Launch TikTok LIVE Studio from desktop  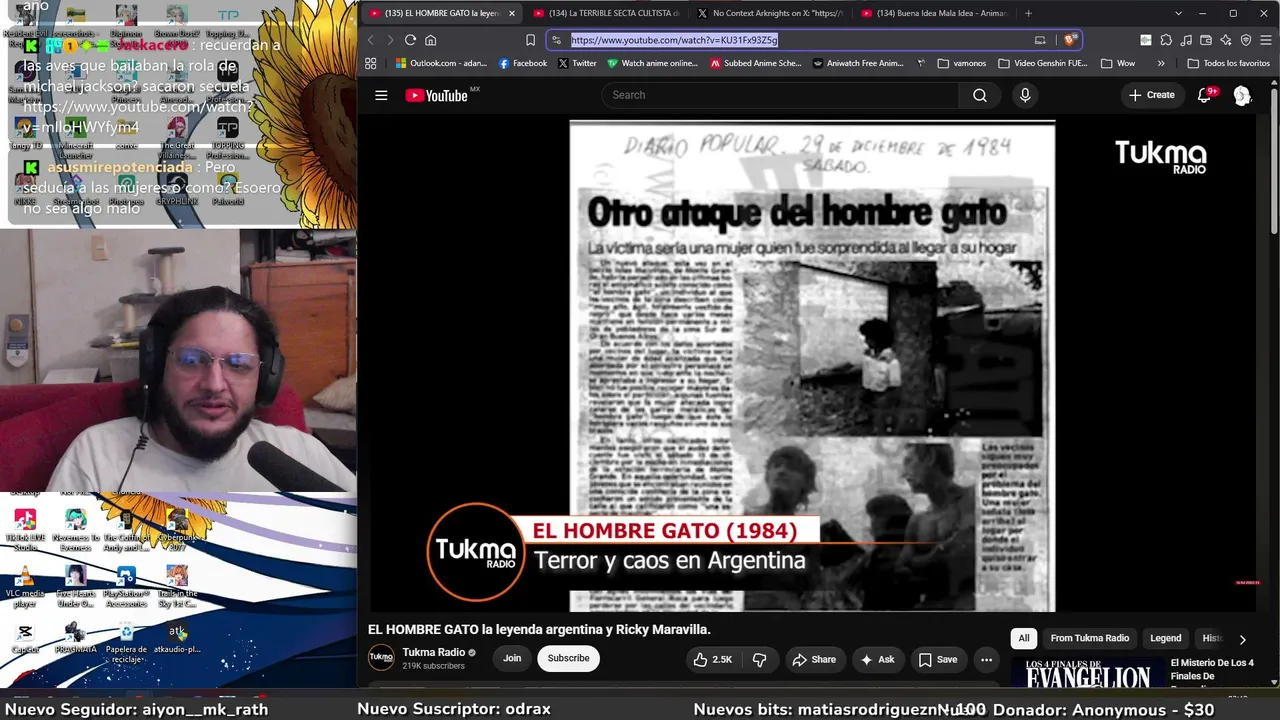pos(25,531)
